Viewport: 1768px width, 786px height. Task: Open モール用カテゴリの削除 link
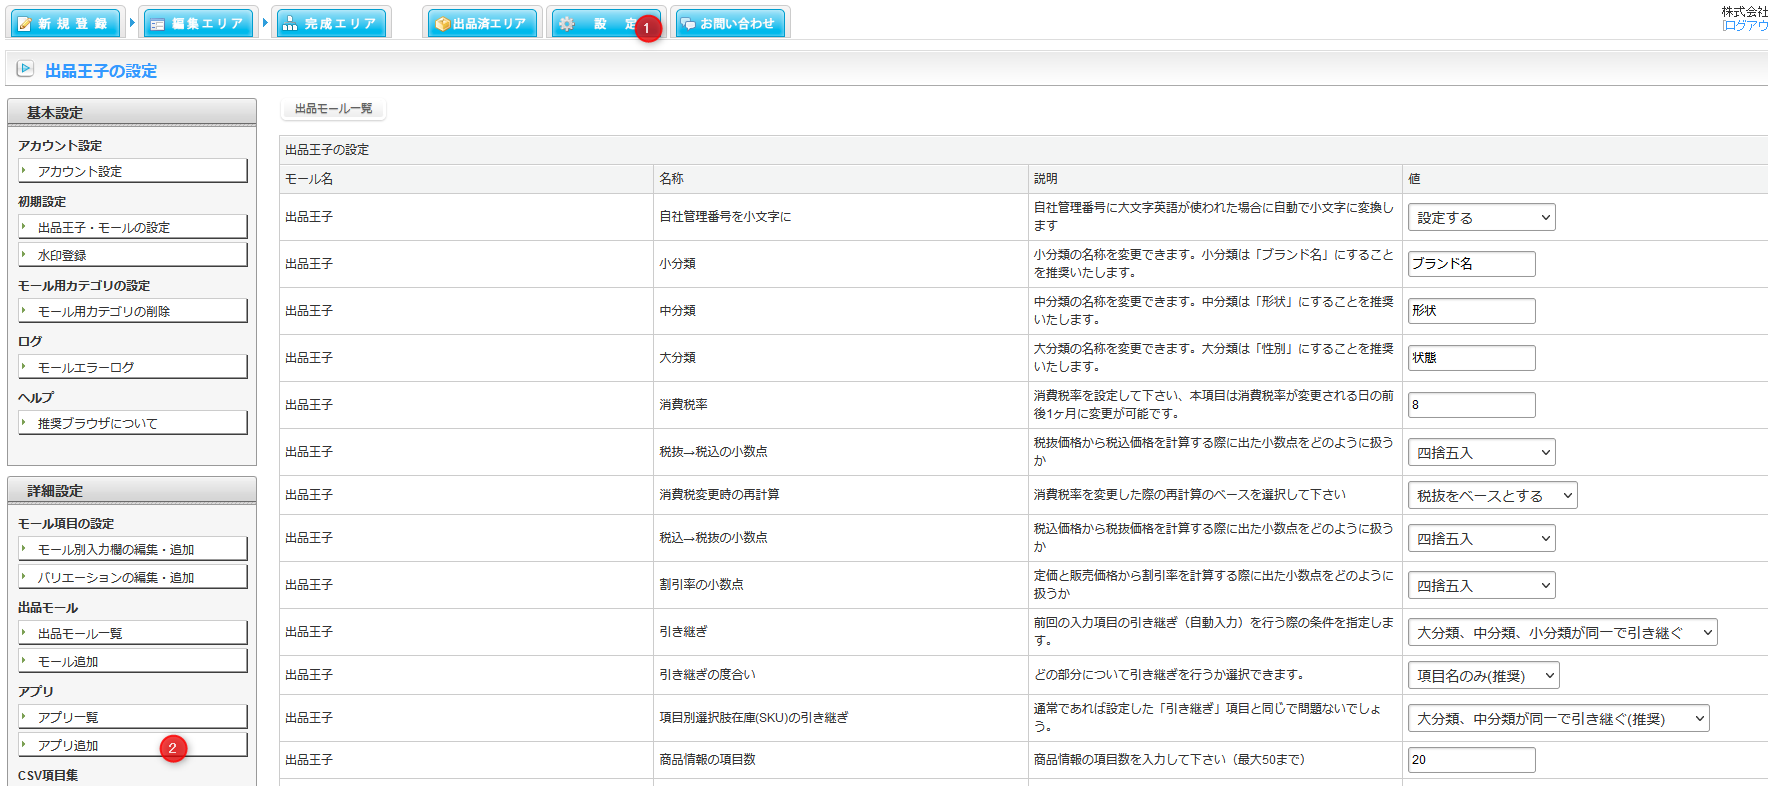pyautogui.click(x=133, y=311)
